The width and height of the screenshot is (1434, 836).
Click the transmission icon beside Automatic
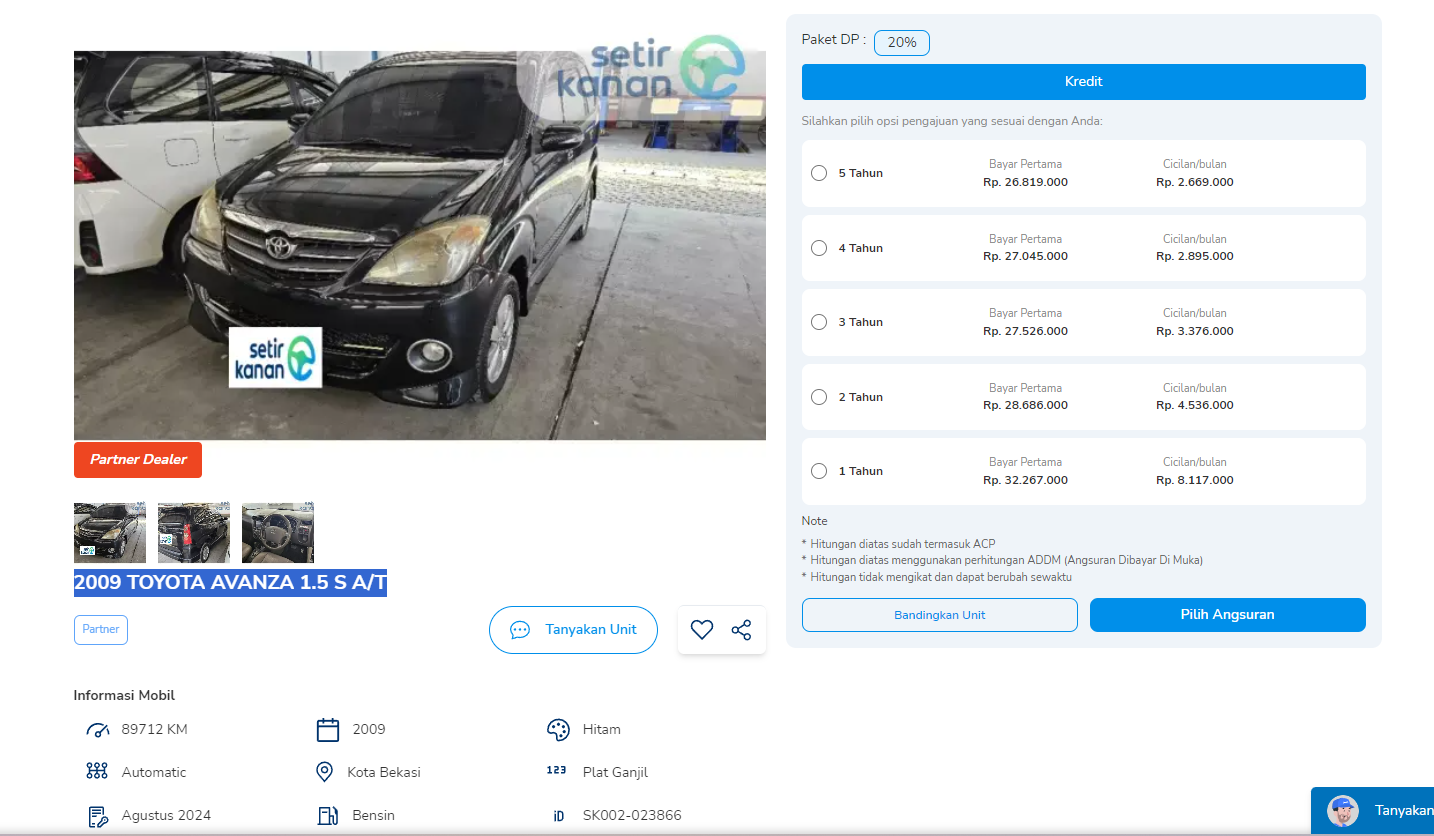tap(97, 772)
